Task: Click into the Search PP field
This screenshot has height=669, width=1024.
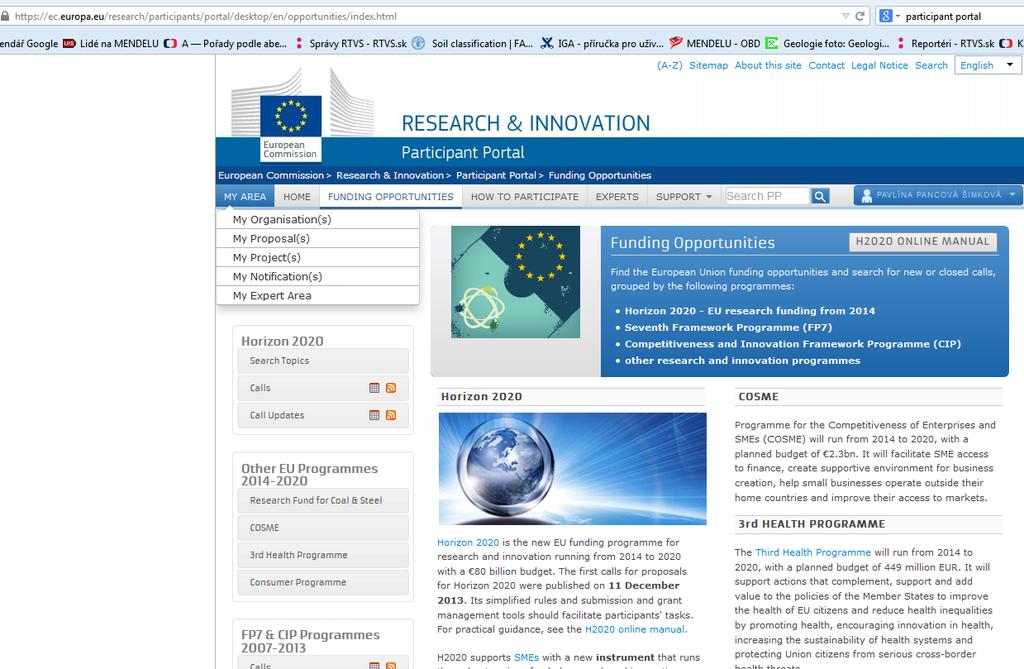Action: point(767,196)
